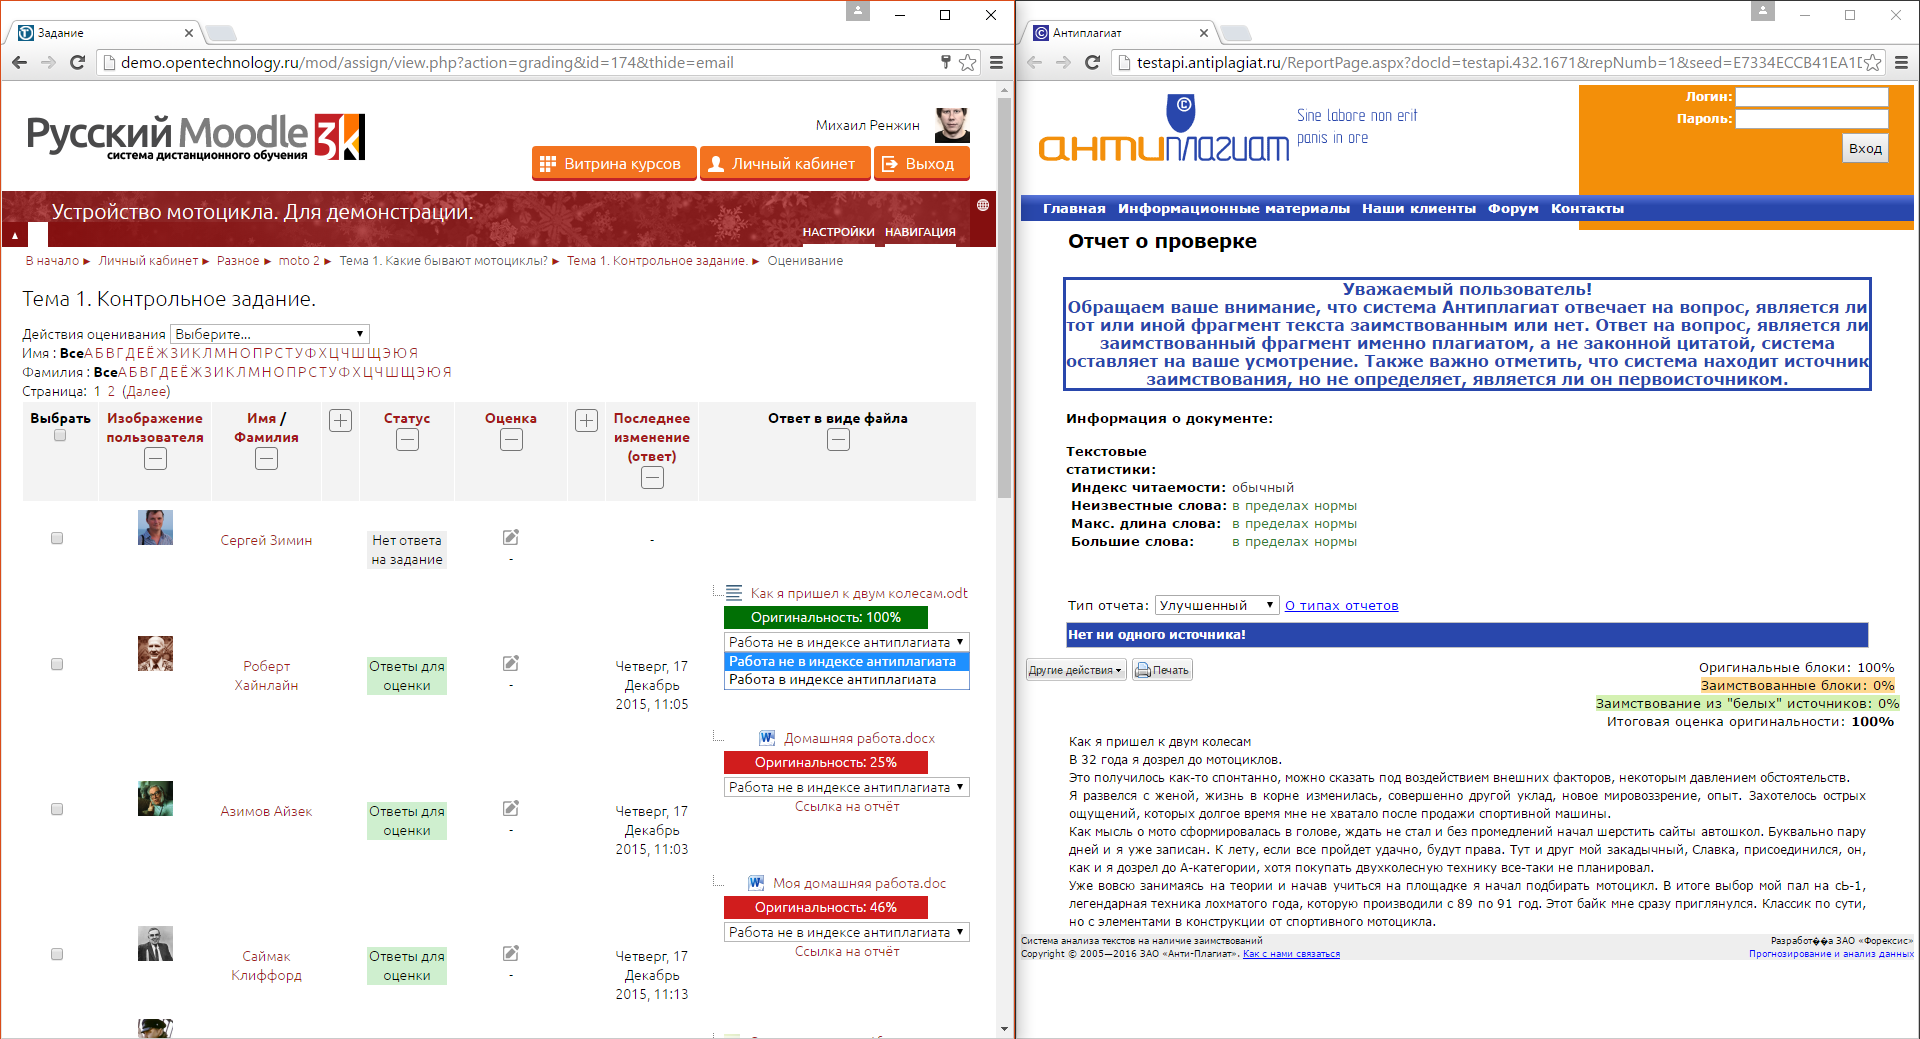This screenshot has width=1920, height=1039.
Task: Bookmark star in Antiplagiat address bar
Action: coord(1873,62)
